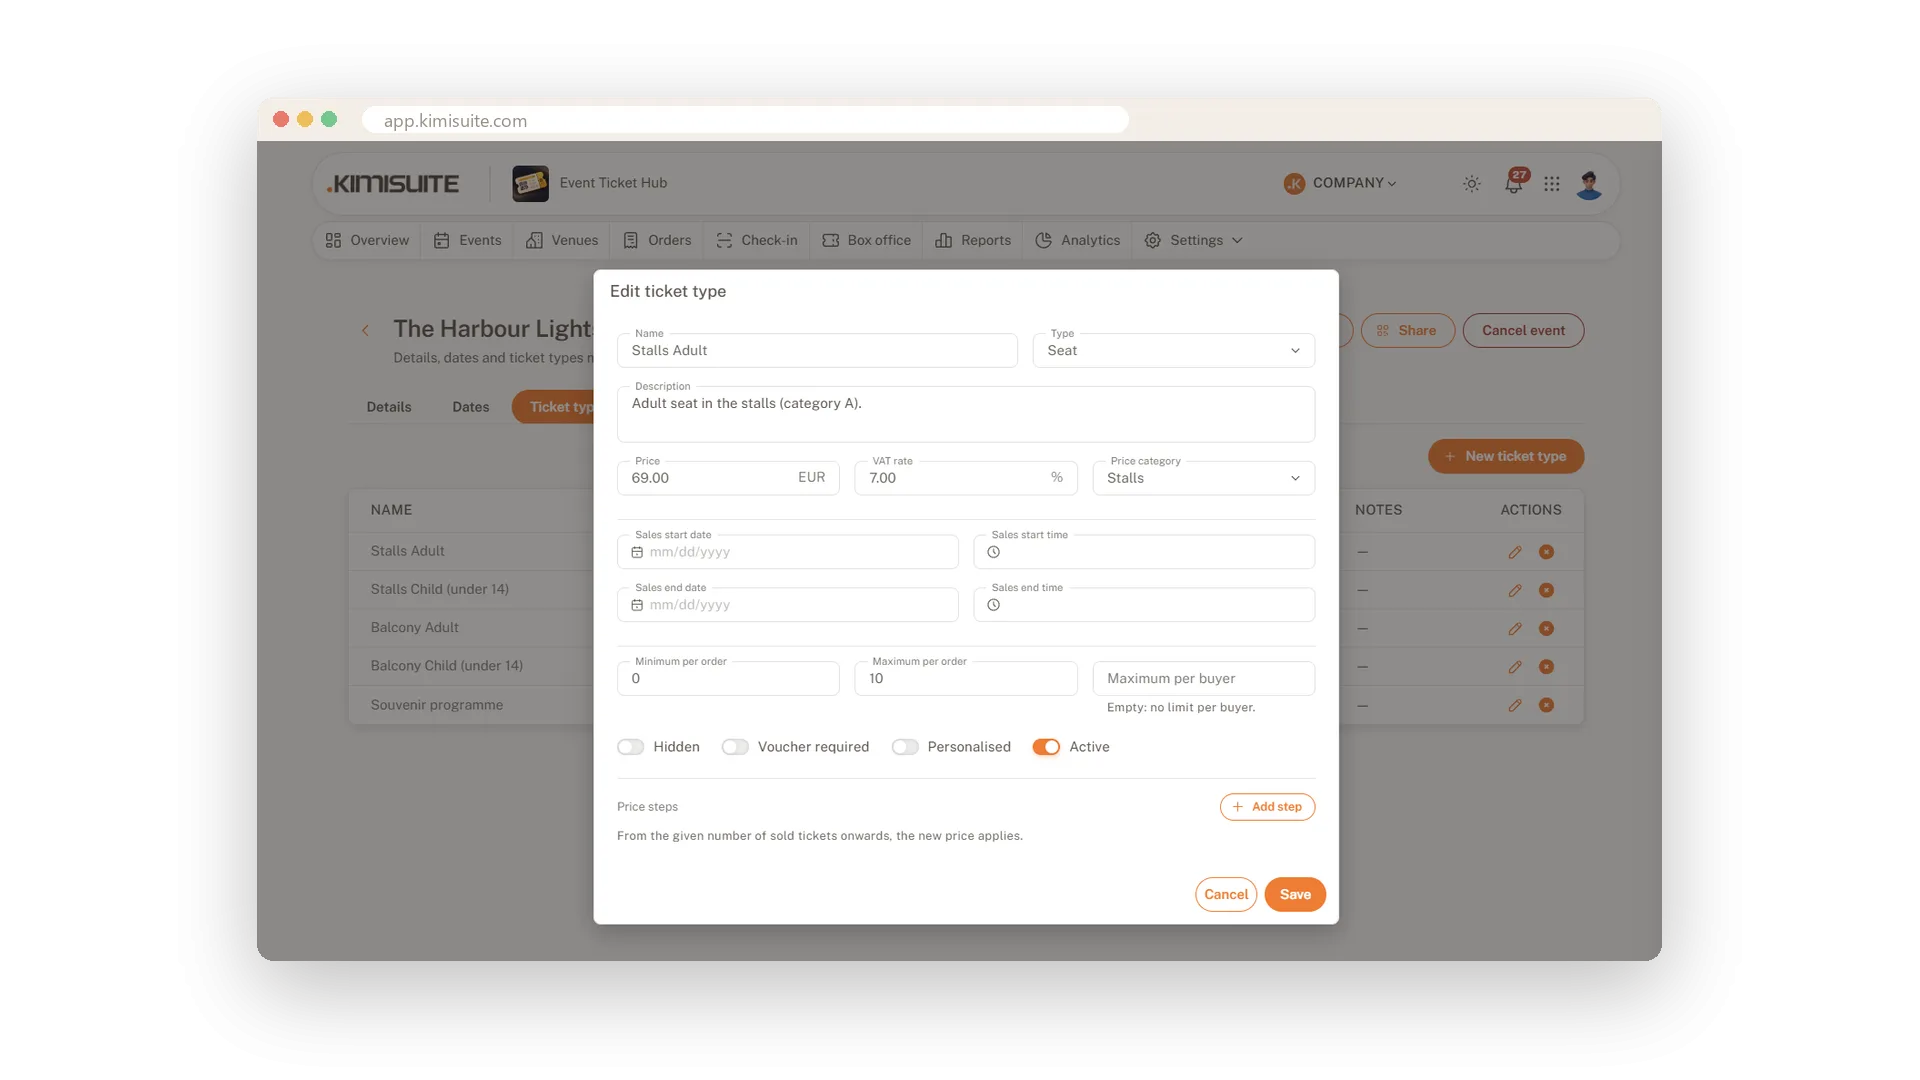1920x1080 pixels.
Task: Click the Sales end time clock icon
Action: 994,605
